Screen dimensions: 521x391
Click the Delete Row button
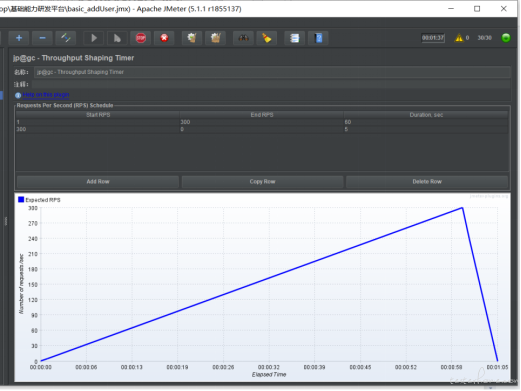pos(427,182)
